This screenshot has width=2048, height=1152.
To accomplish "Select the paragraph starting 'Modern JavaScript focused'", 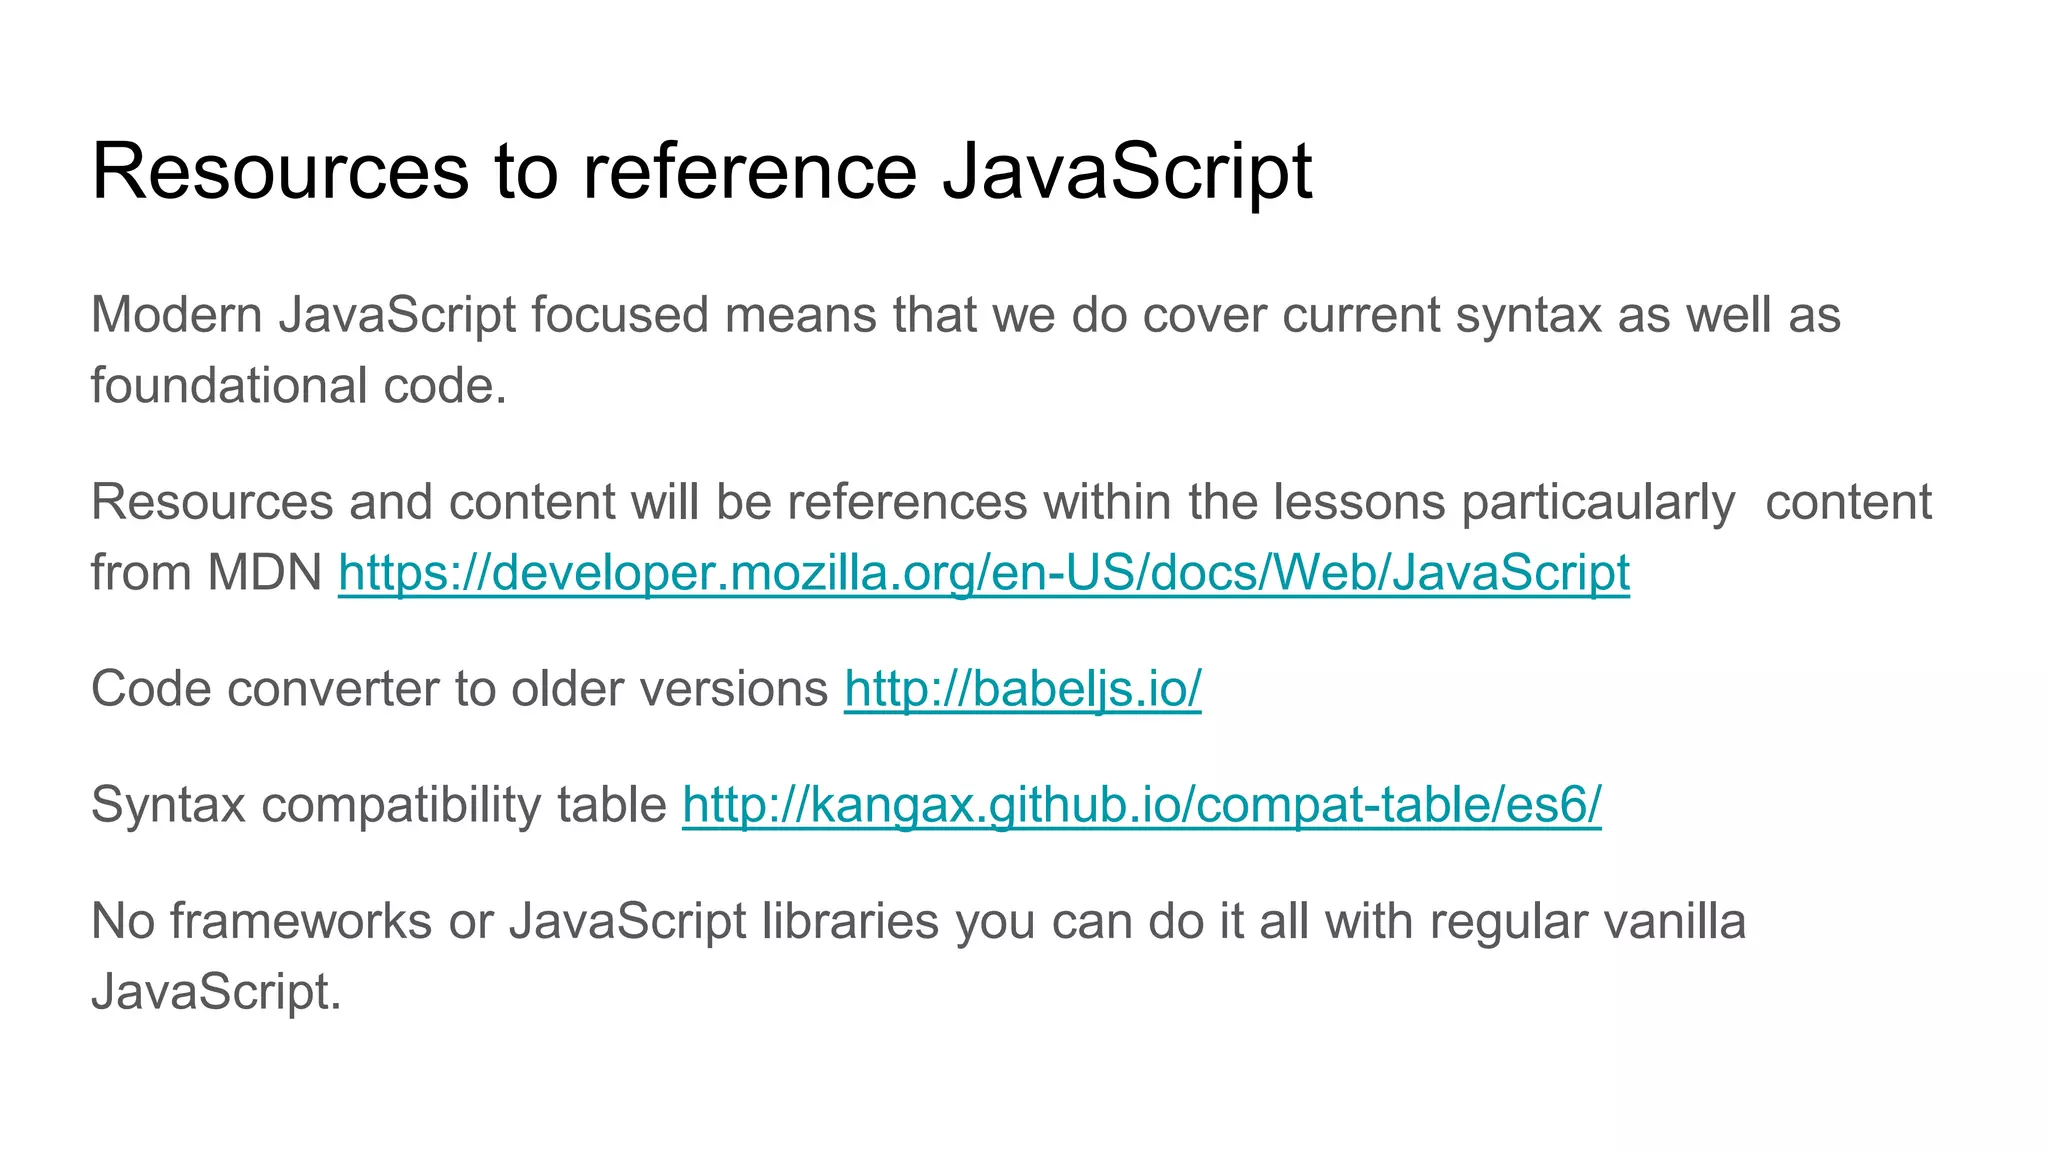I will point(966,350).
